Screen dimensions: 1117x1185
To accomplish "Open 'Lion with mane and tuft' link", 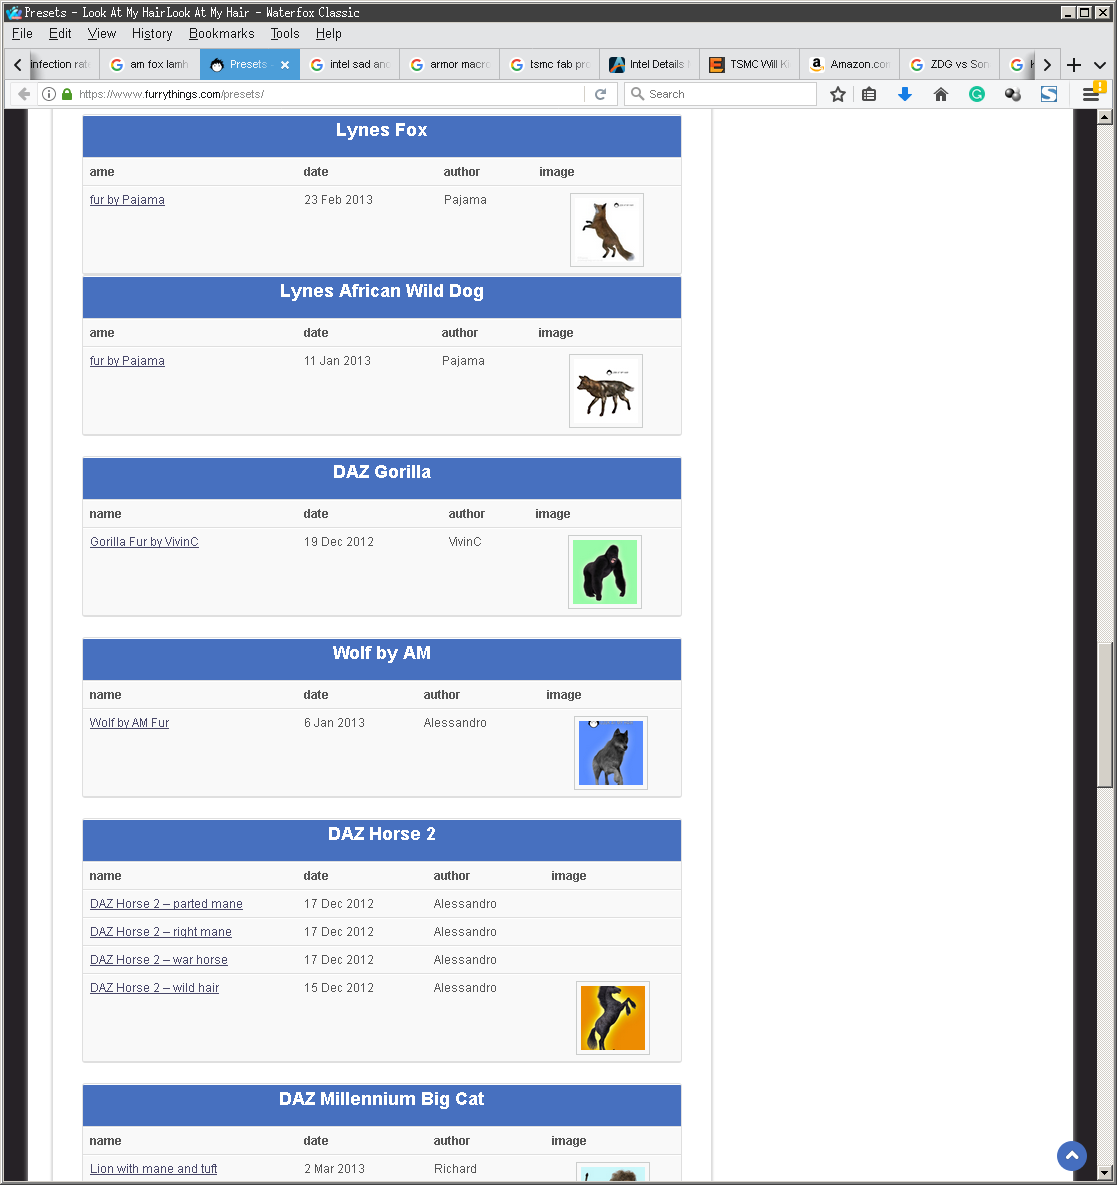I will click(153, 1168).
